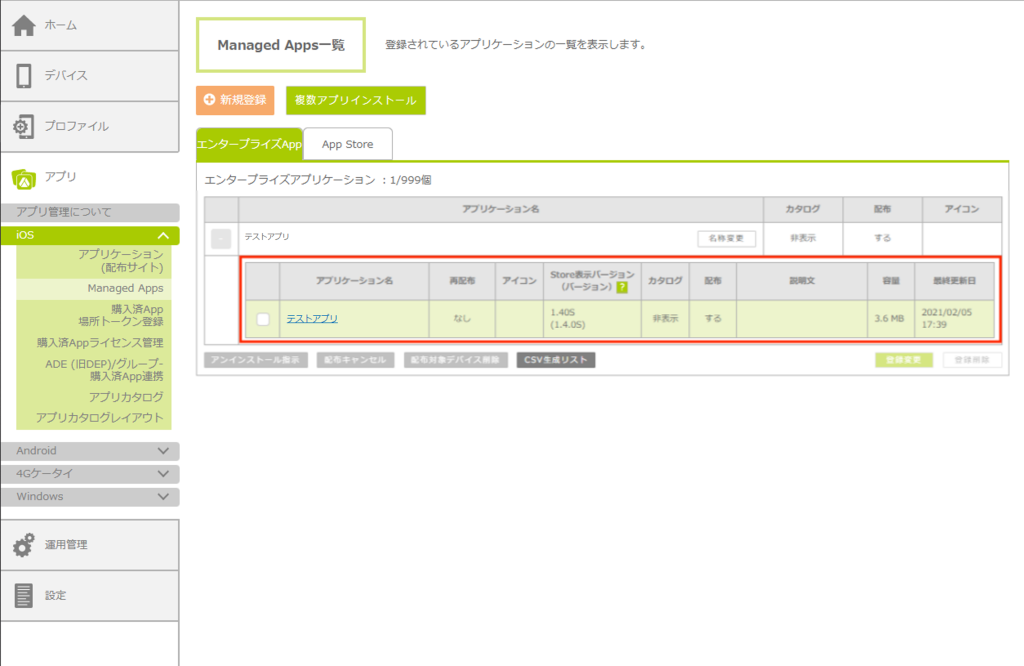This screenshot has height=666, width=1024.
Task: Click the 名称変更 button
Action: [726, 239]
